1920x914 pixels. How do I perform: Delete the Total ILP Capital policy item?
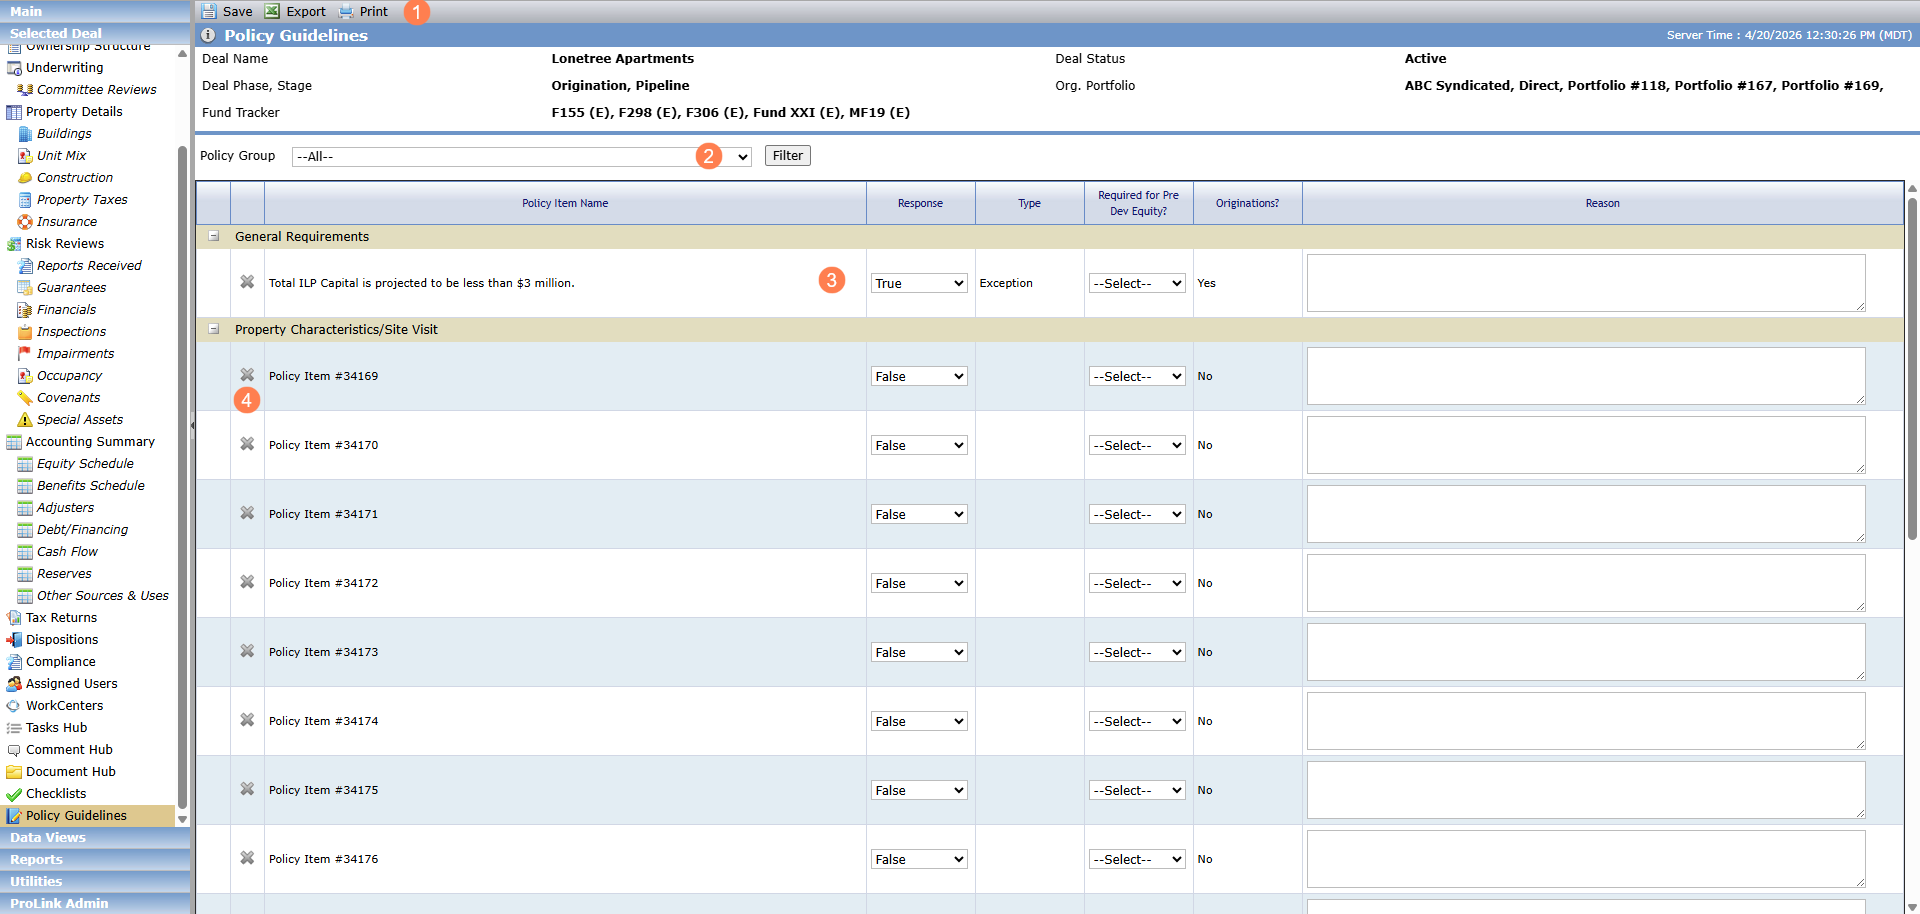[247, 282]
